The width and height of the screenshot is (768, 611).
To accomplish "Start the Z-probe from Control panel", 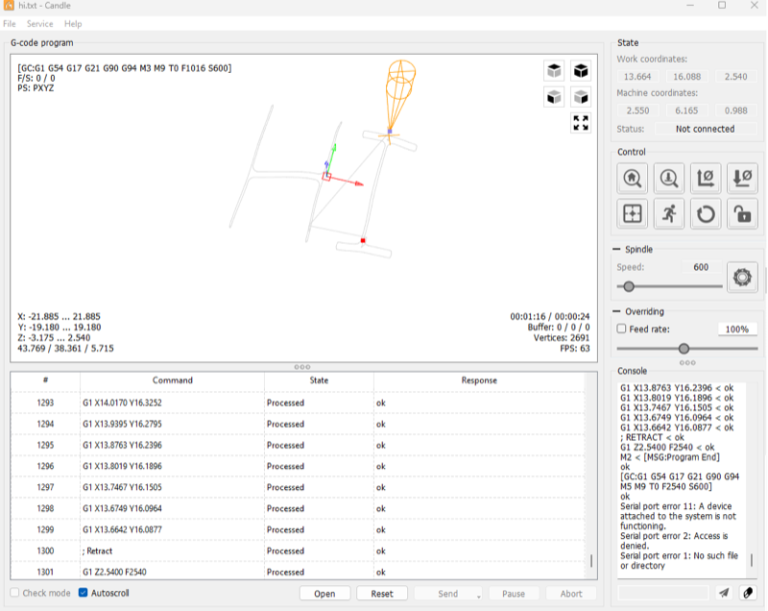I will (x=668, y=179).
